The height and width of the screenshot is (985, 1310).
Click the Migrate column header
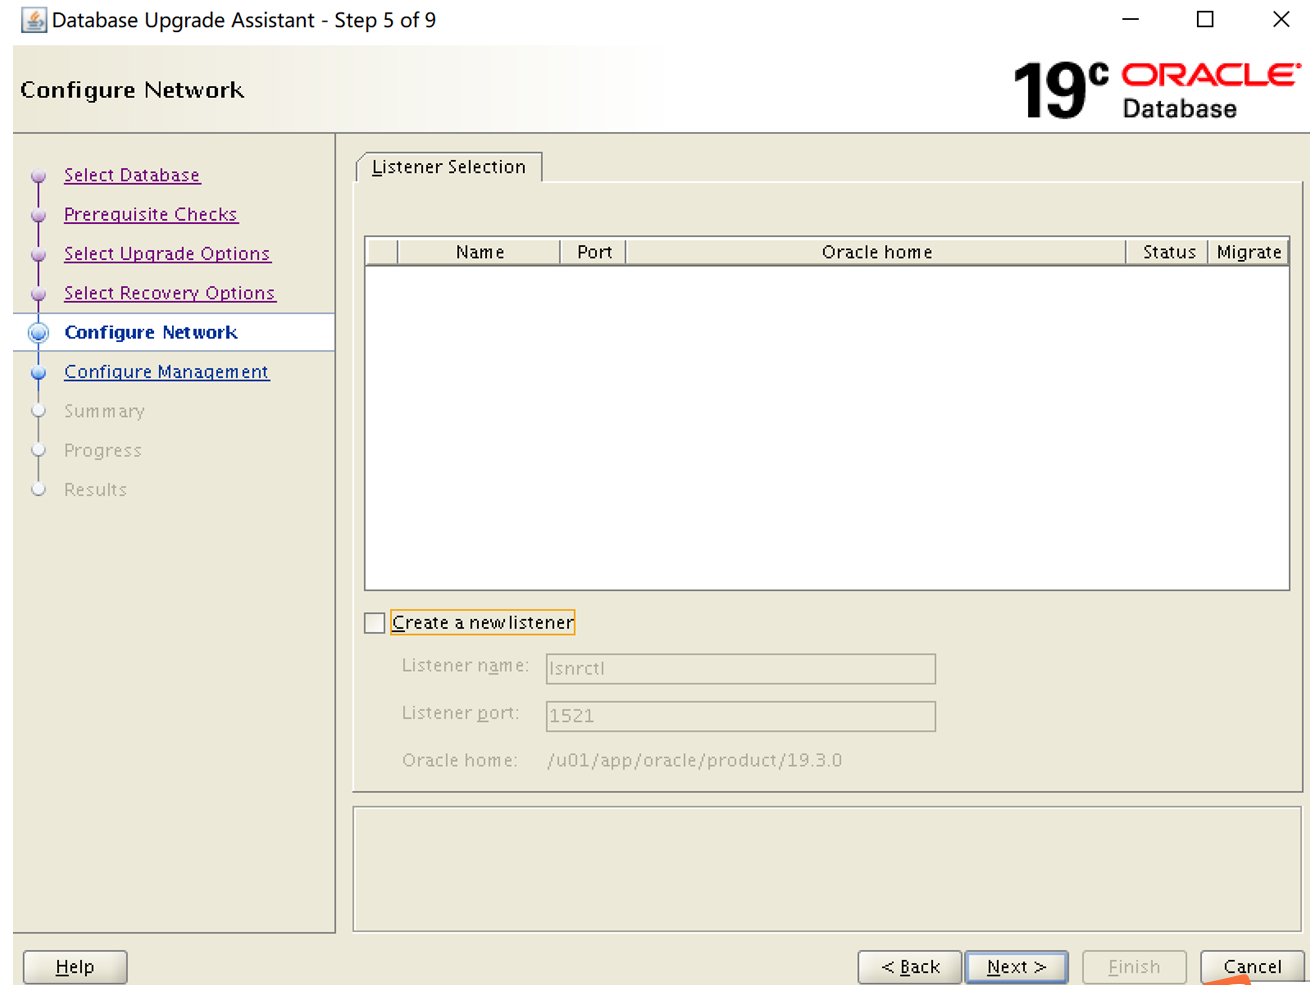[1249, 252]
